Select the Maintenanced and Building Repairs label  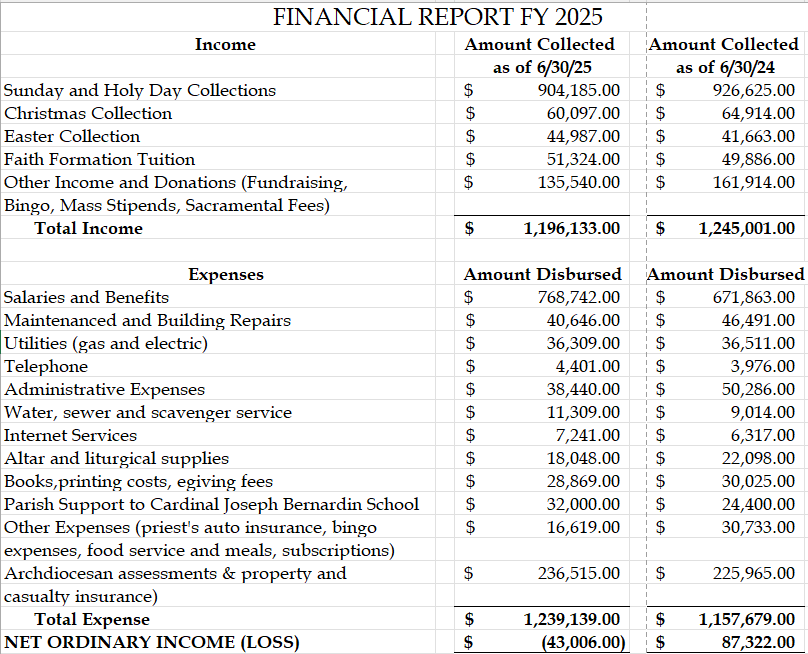coord(147,320)
